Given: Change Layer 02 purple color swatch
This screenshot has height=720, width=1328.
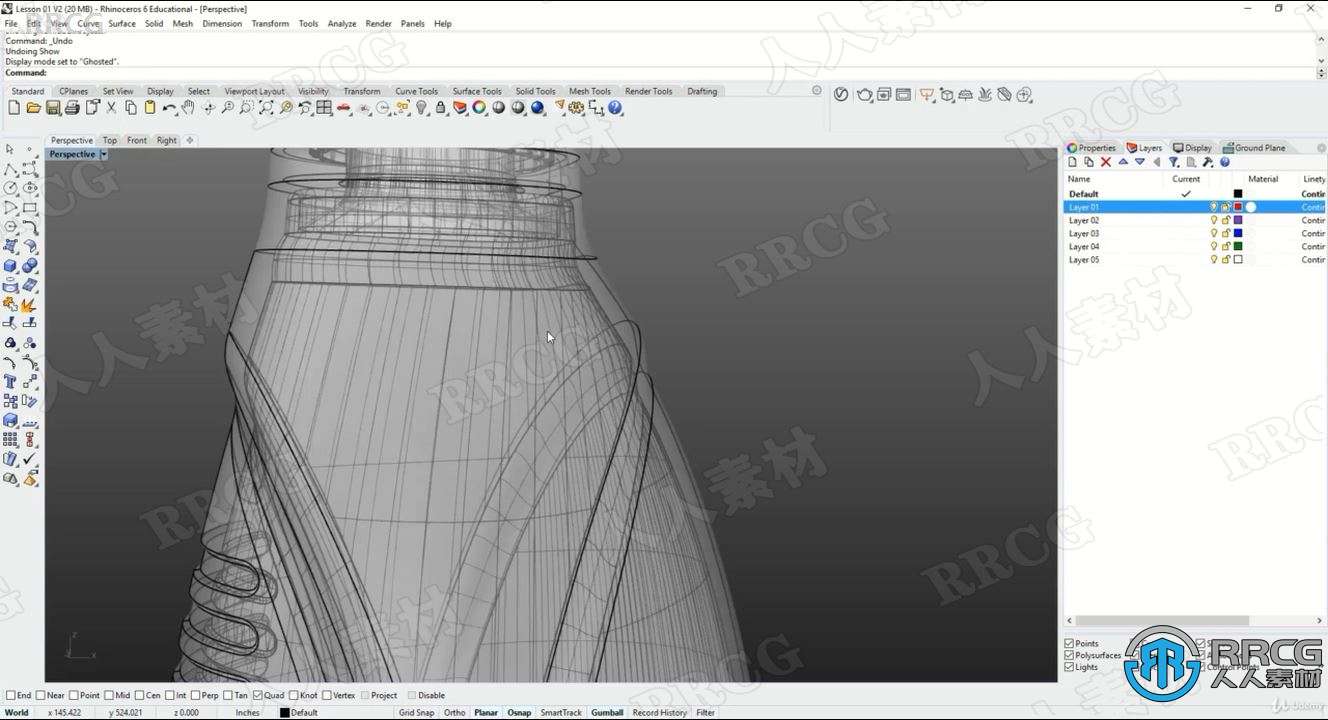Looking at the screenshot, I should tap(1238, 220).
